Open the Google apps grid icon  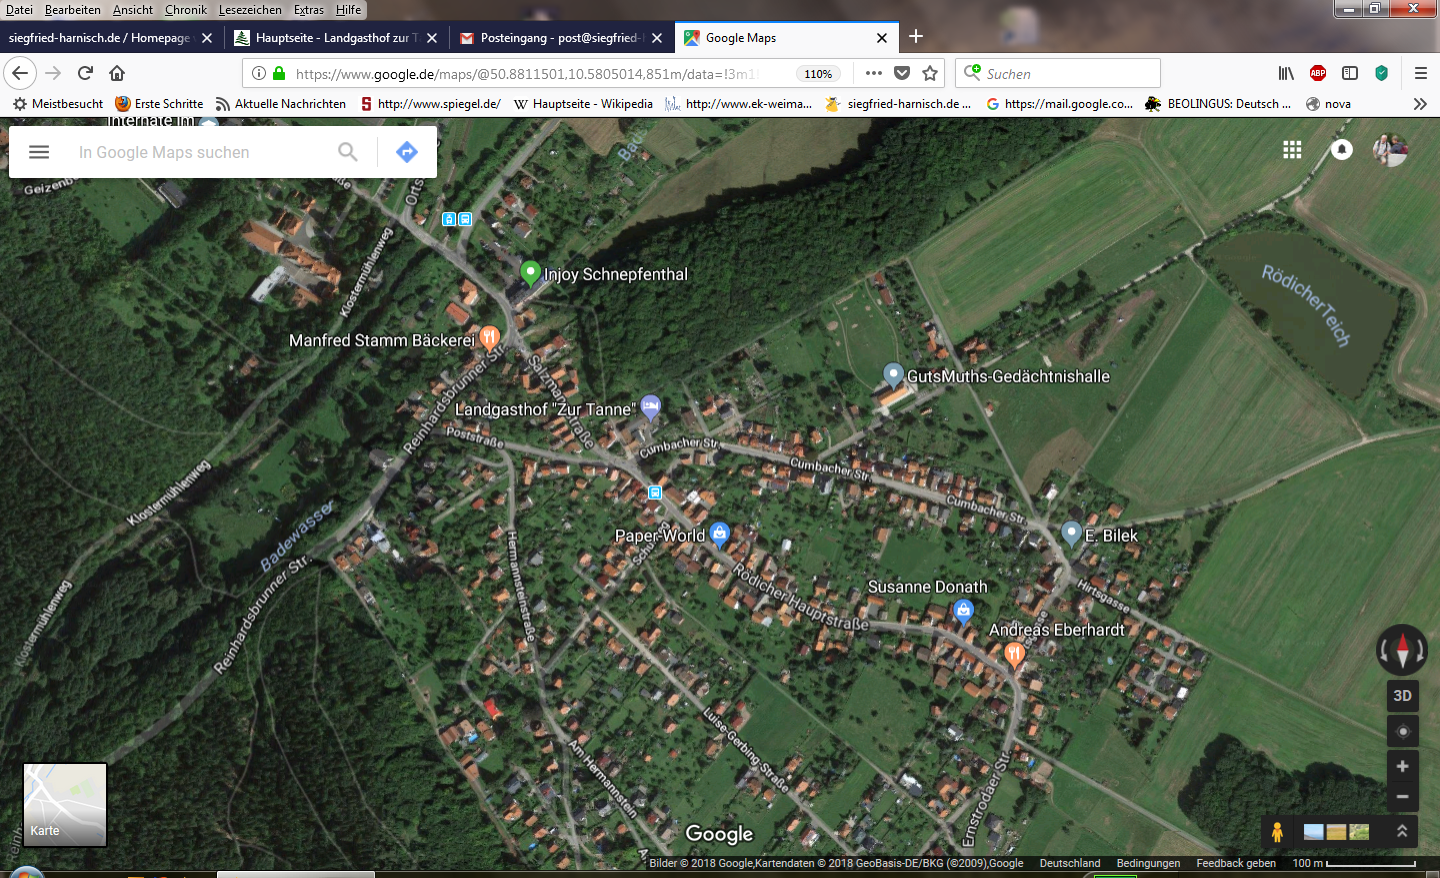point(1292,149)
